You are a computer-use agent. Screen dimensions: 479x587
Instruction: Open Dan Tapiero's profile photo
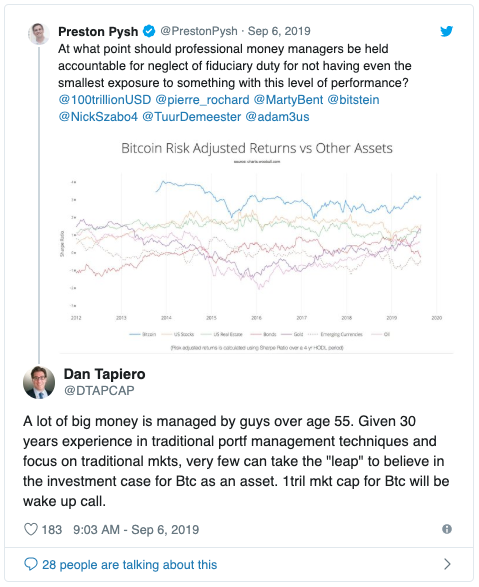coord(39,382)
